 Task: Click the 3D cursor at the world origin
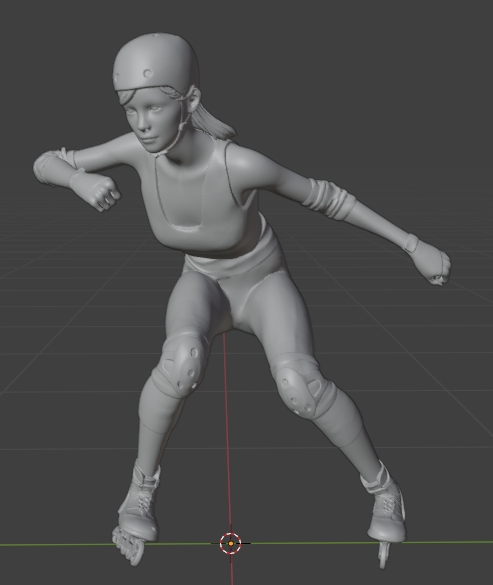231,544
